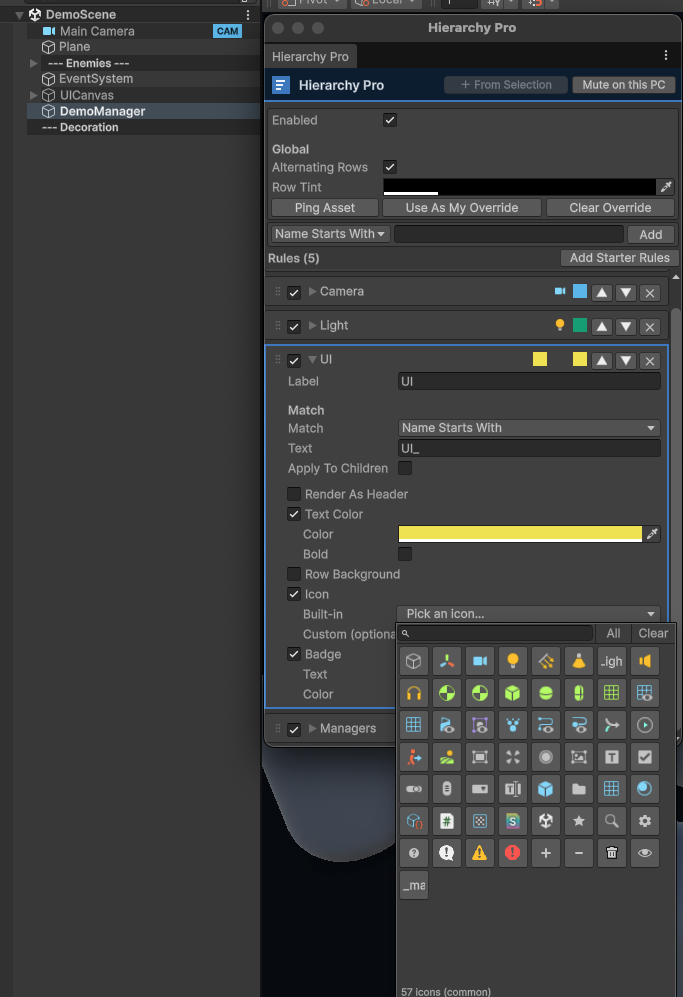Pick the Unity logo icon in grid

(546, 821)
